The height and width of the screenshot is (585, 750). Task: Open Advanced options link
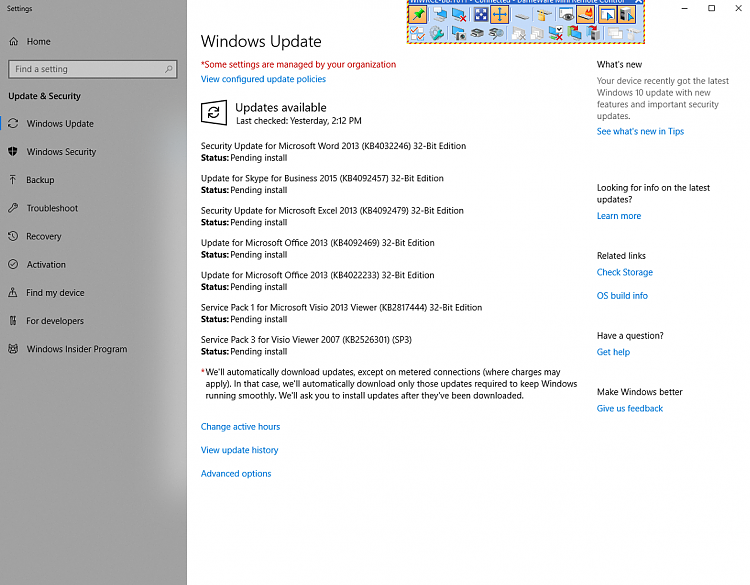point(236,474)
